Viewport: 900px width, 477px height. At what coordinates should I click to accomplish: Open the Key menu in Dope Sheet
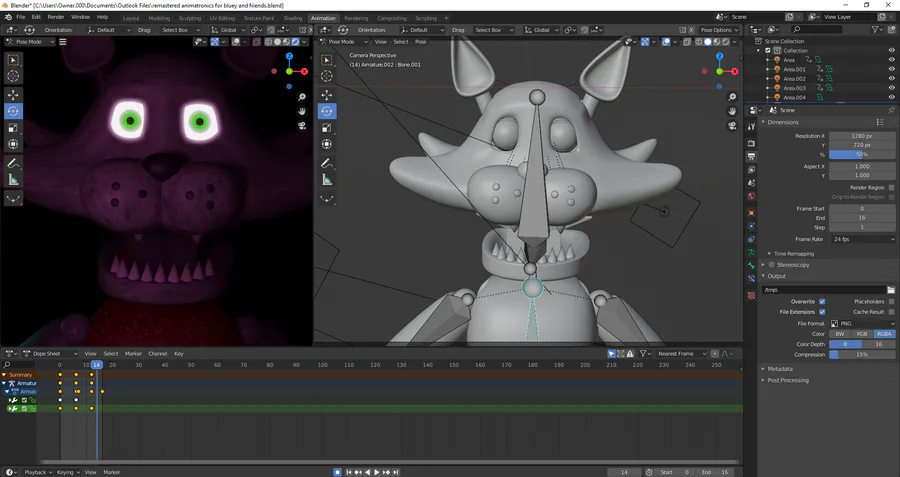179,354
